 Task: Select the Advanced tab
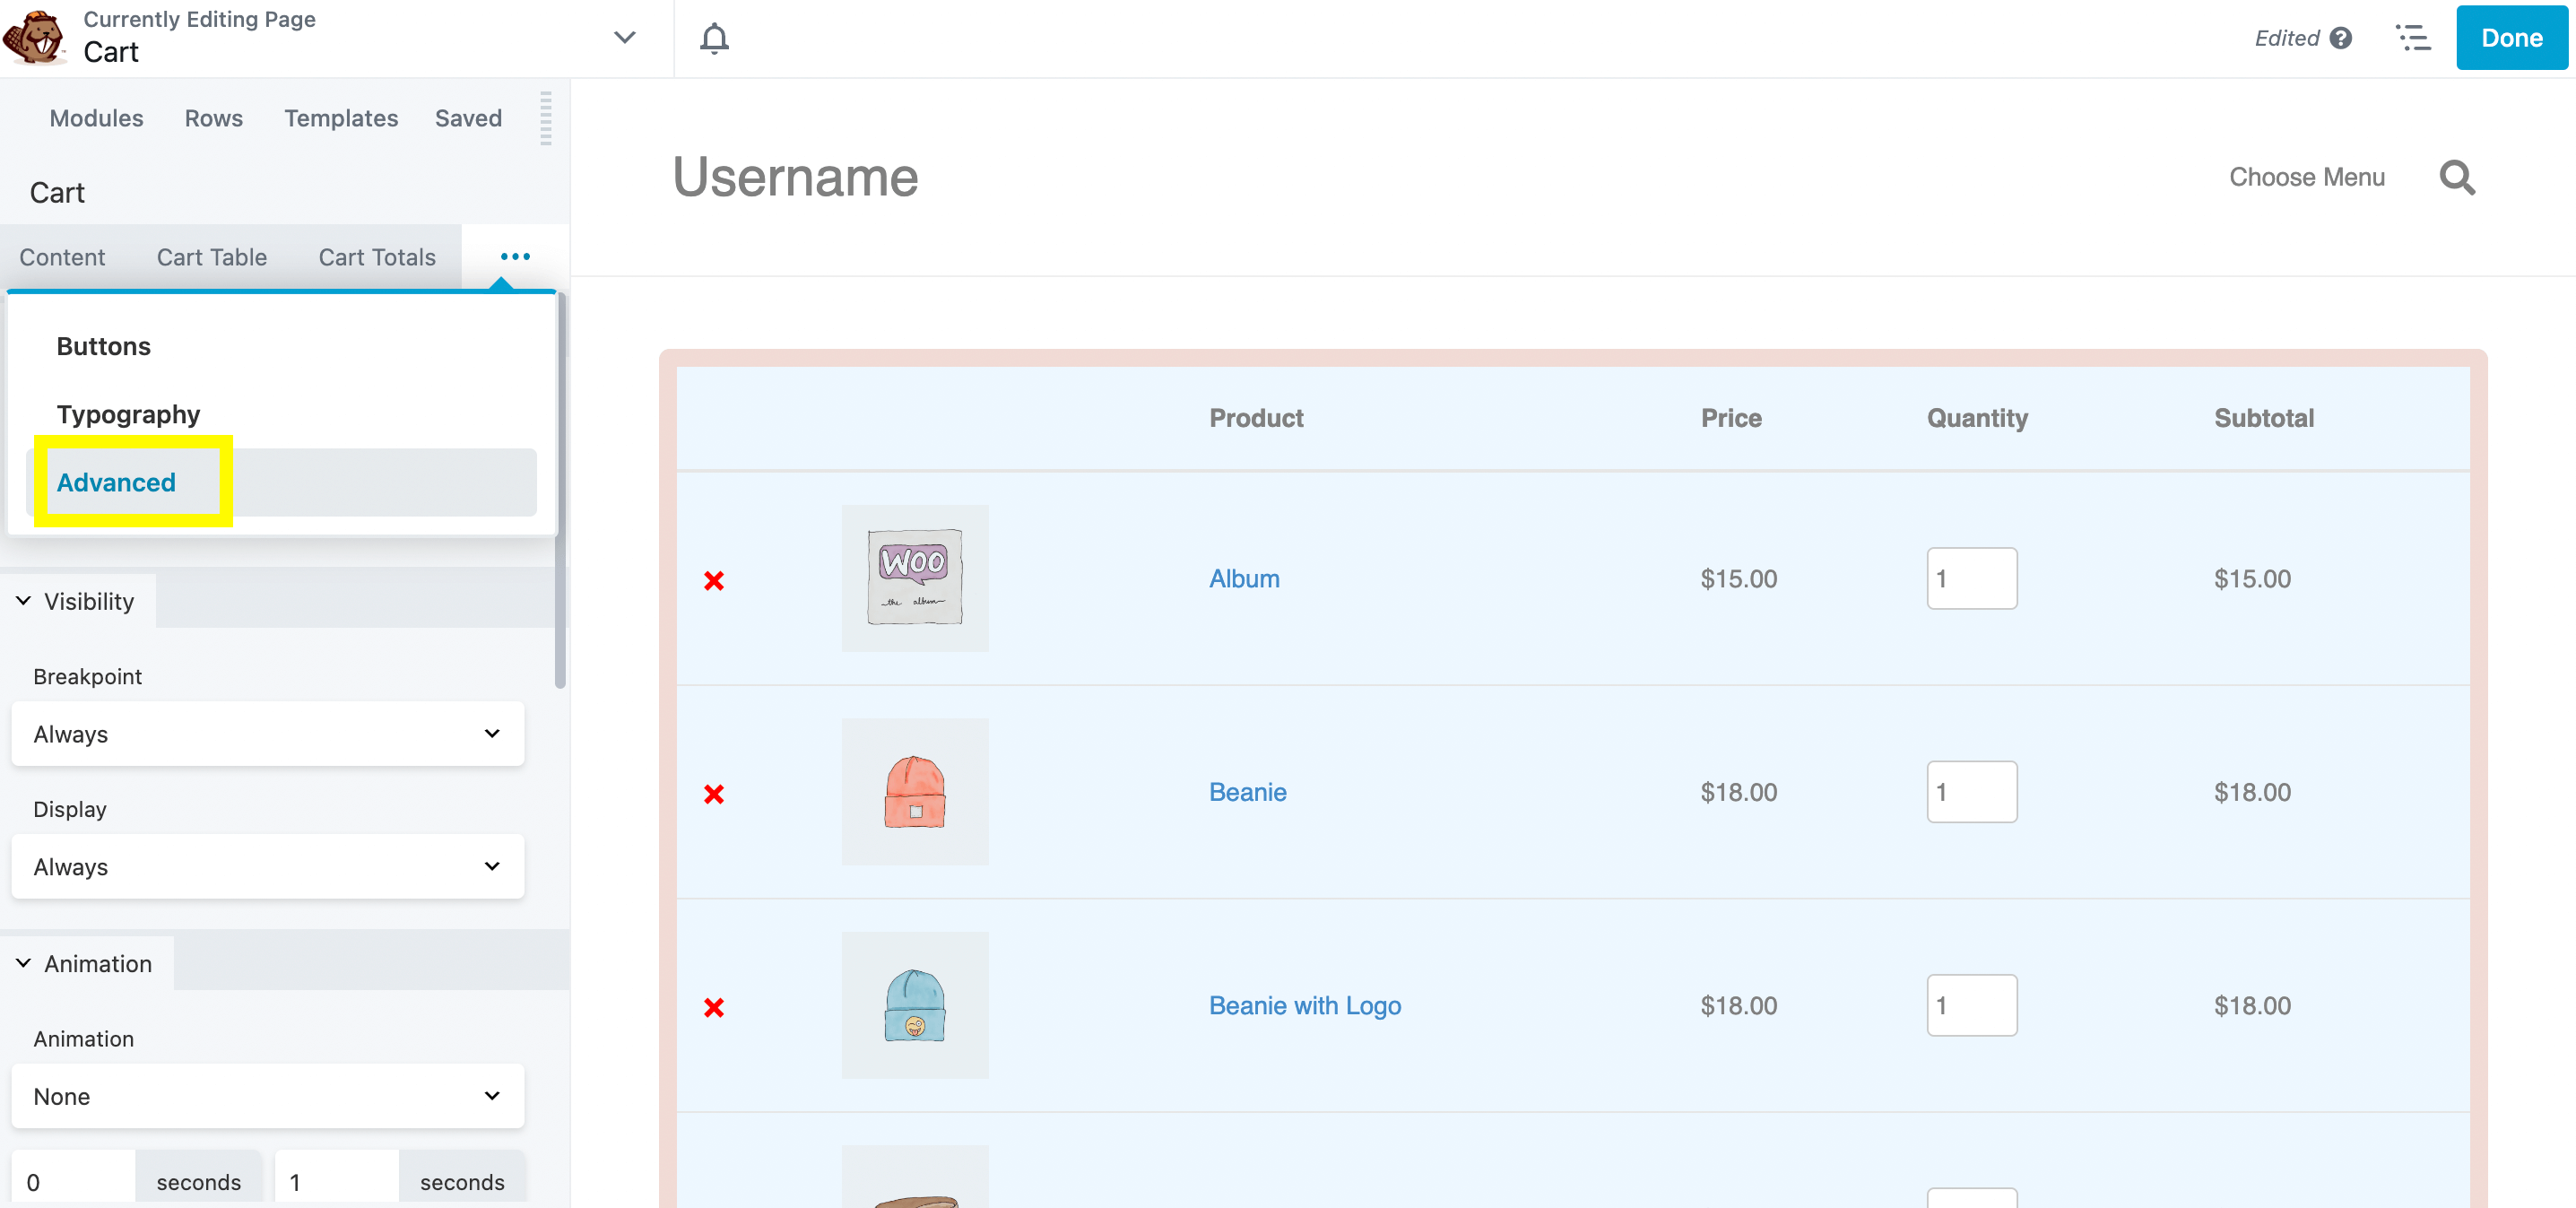(x=117, y=482)
